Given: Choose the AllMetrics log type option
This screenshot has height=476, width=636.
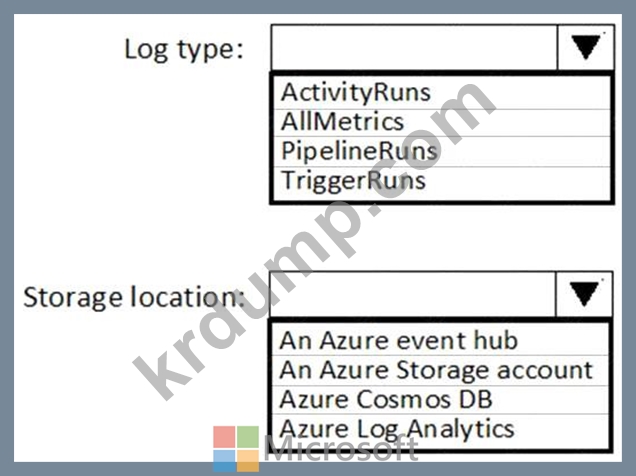Looking at the screenshot, I should 442,122.
